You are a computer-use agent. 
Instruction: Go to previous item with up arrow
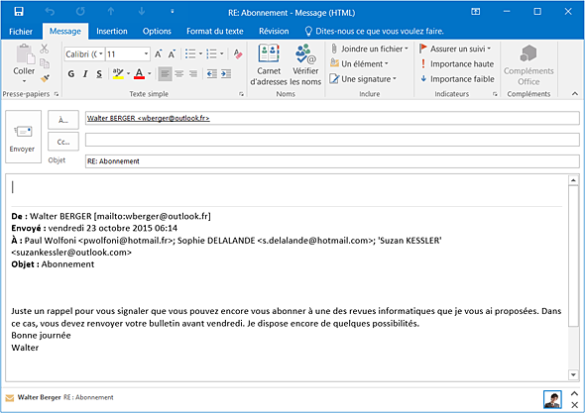pos(111,12)
